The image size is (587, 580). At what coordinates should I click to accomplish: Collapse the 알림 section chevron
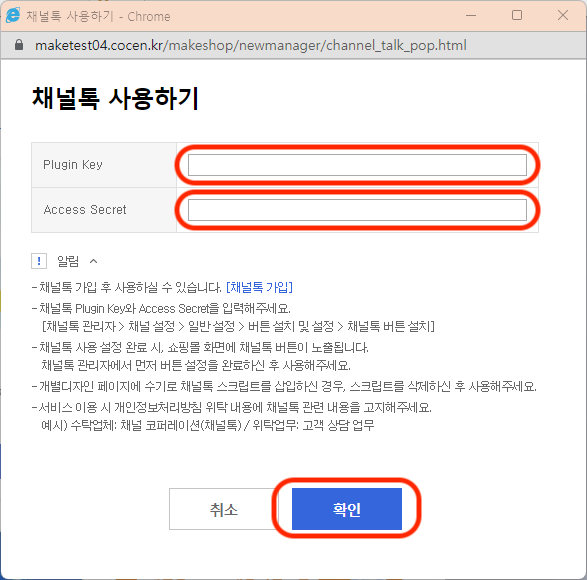pos(94,261)
